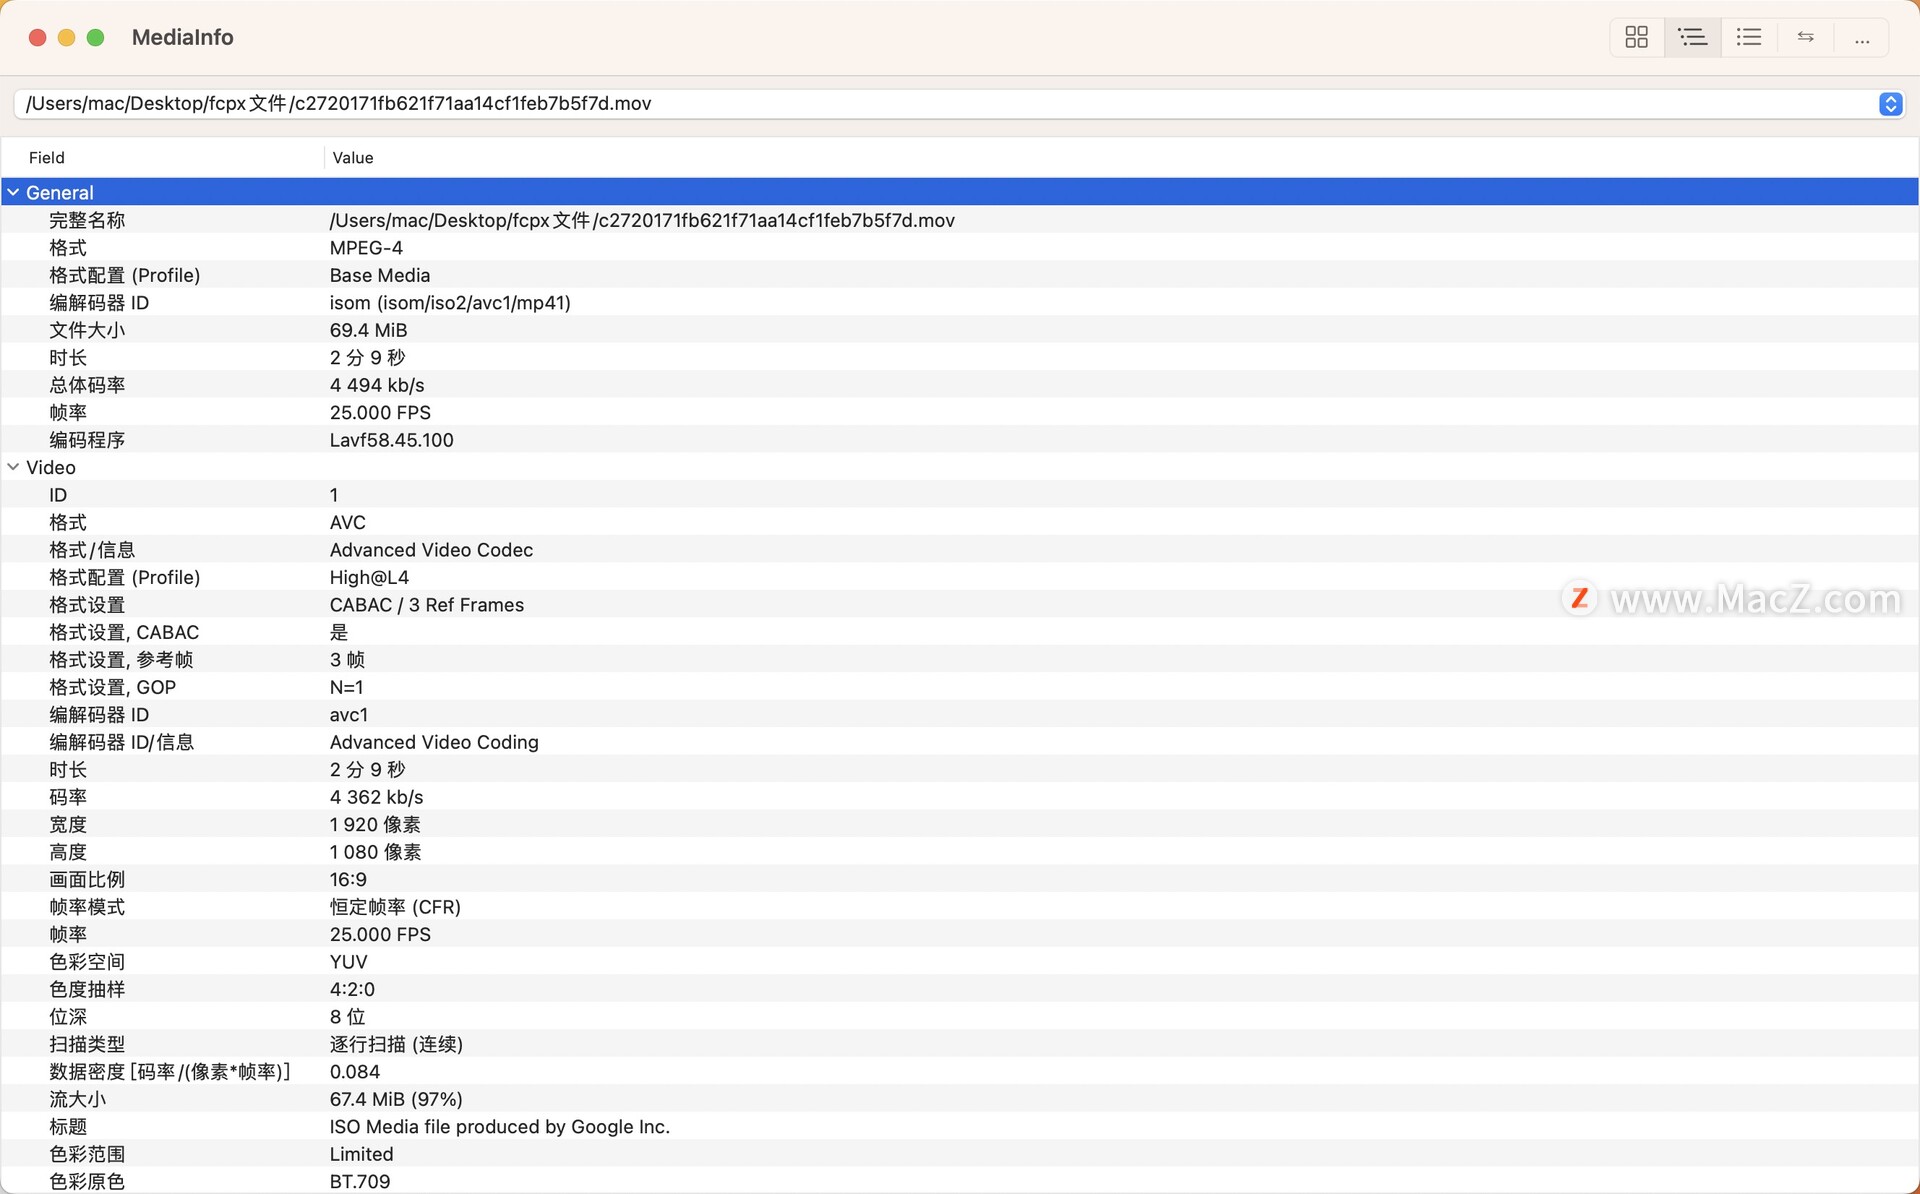Select the MPEG-4 format value
This screenshot has width=1920, height=1194.
click(366, 248)
